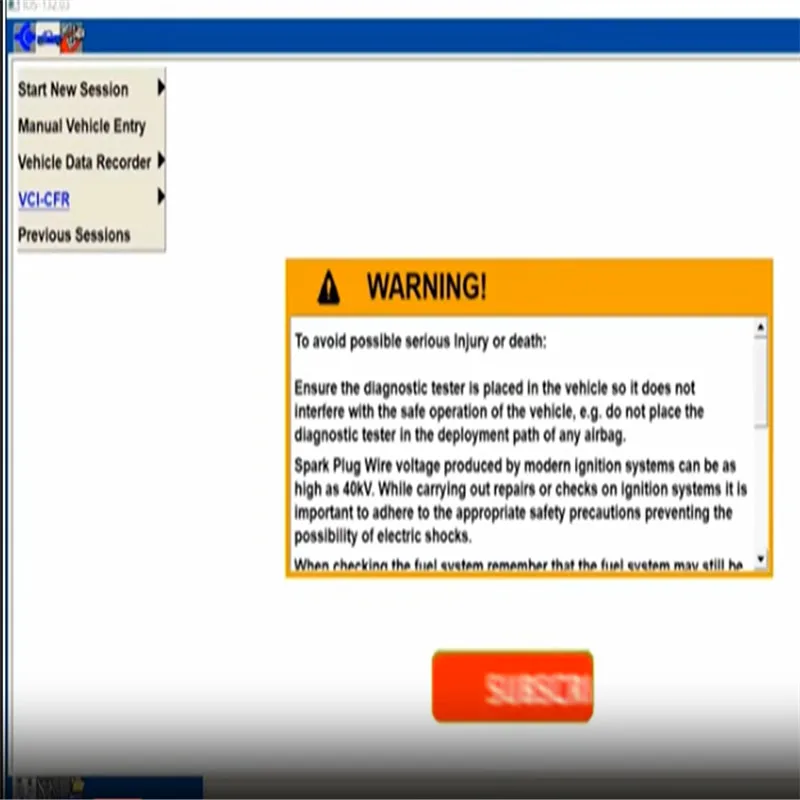Click inside the warning message text area

tap(522, 444)
